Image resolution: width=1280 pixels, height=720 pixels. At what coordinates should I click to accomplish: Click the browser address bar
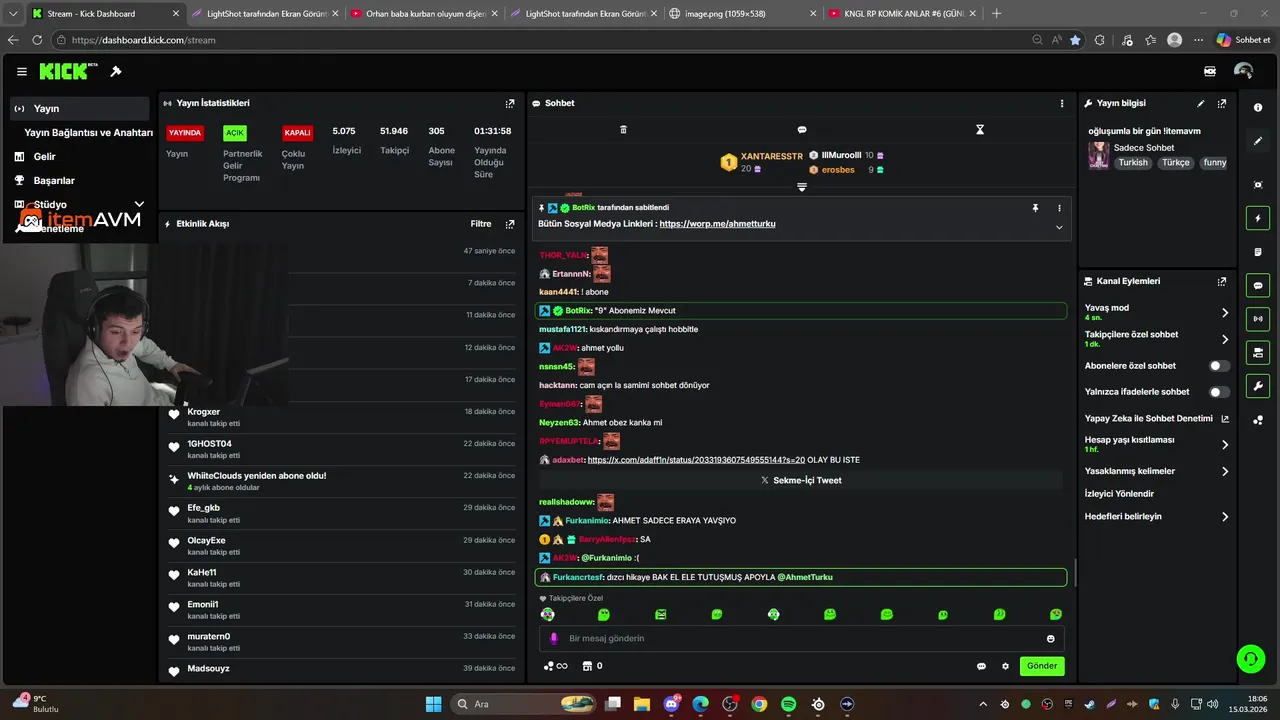pyautogui.click(x=540, y=40)
